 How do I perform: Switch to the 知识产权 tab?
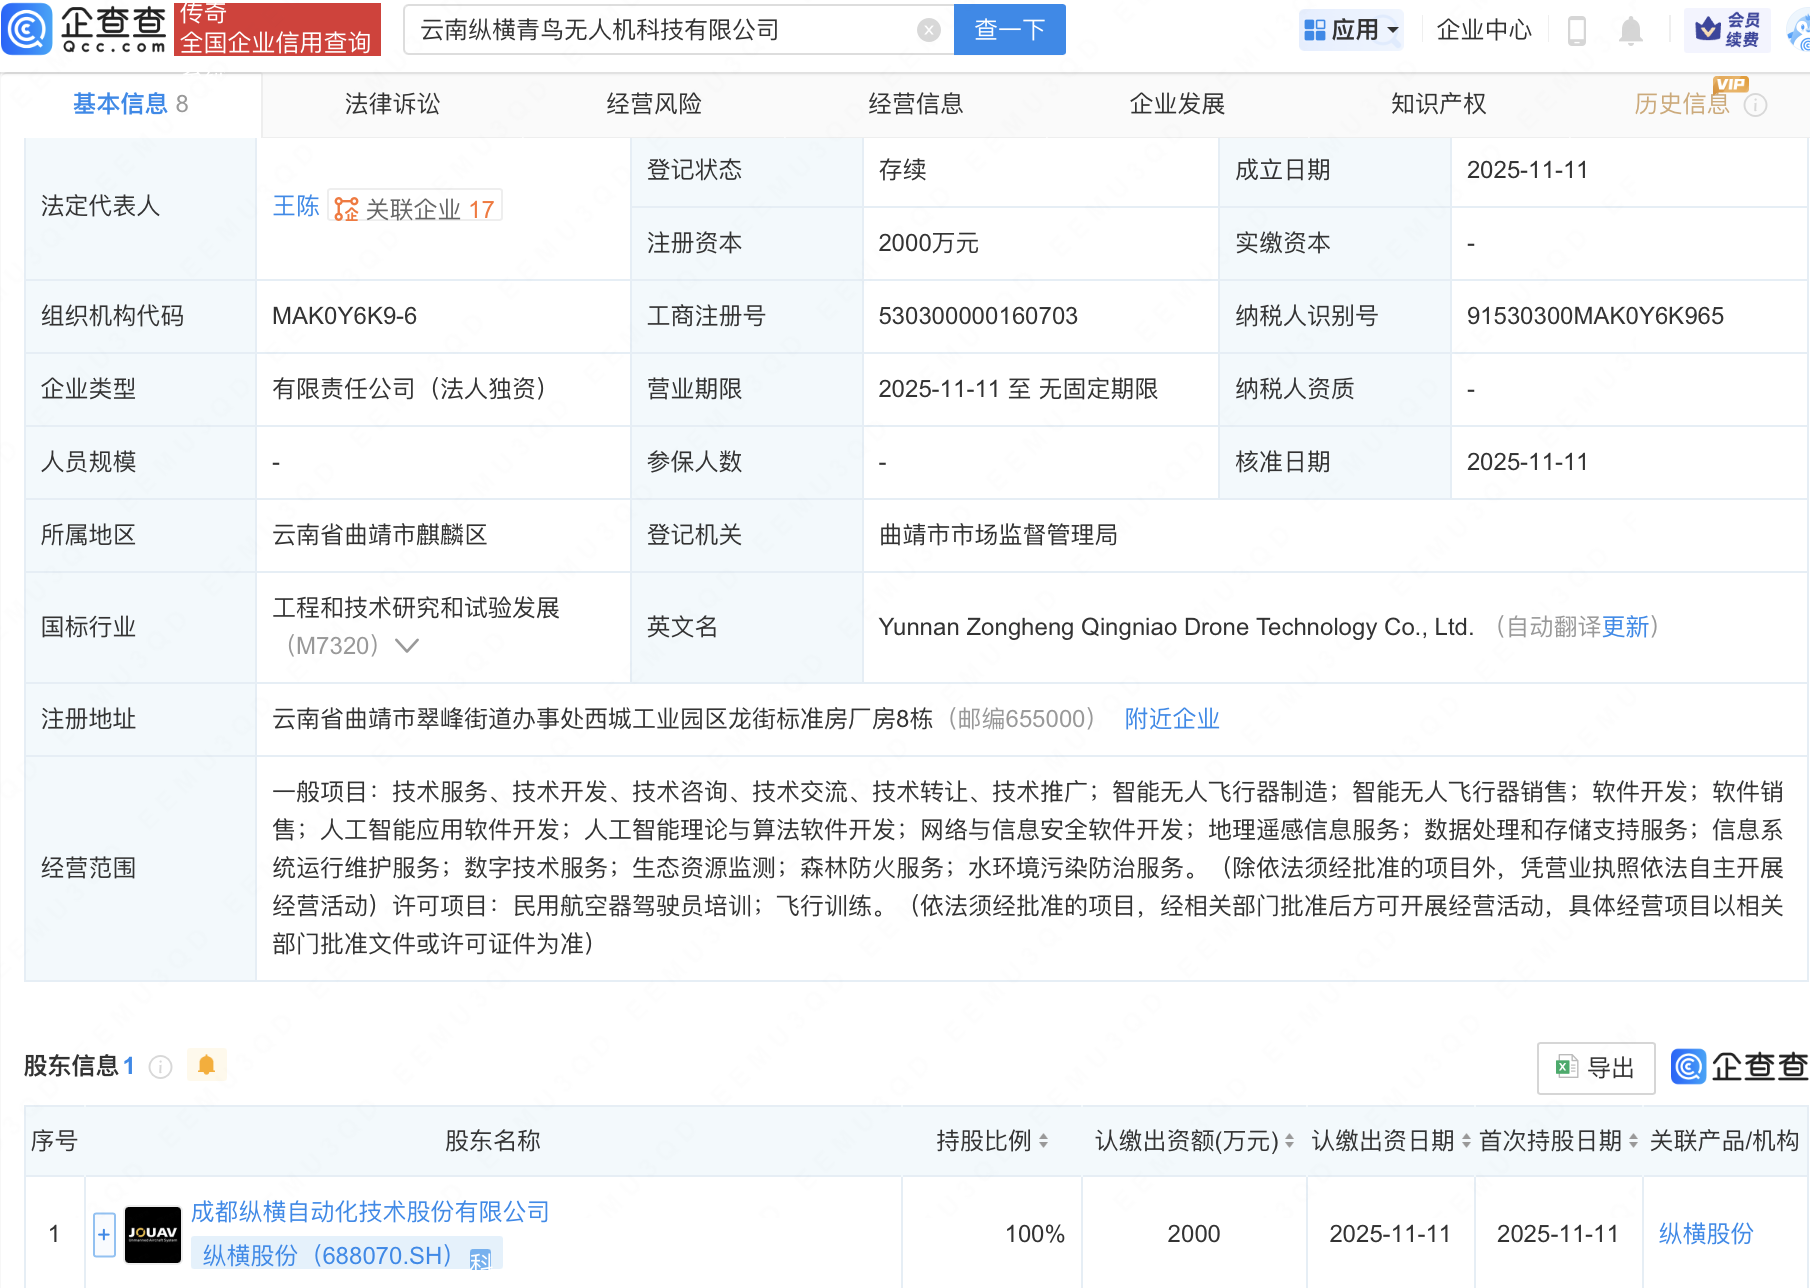pos(1437,104)
